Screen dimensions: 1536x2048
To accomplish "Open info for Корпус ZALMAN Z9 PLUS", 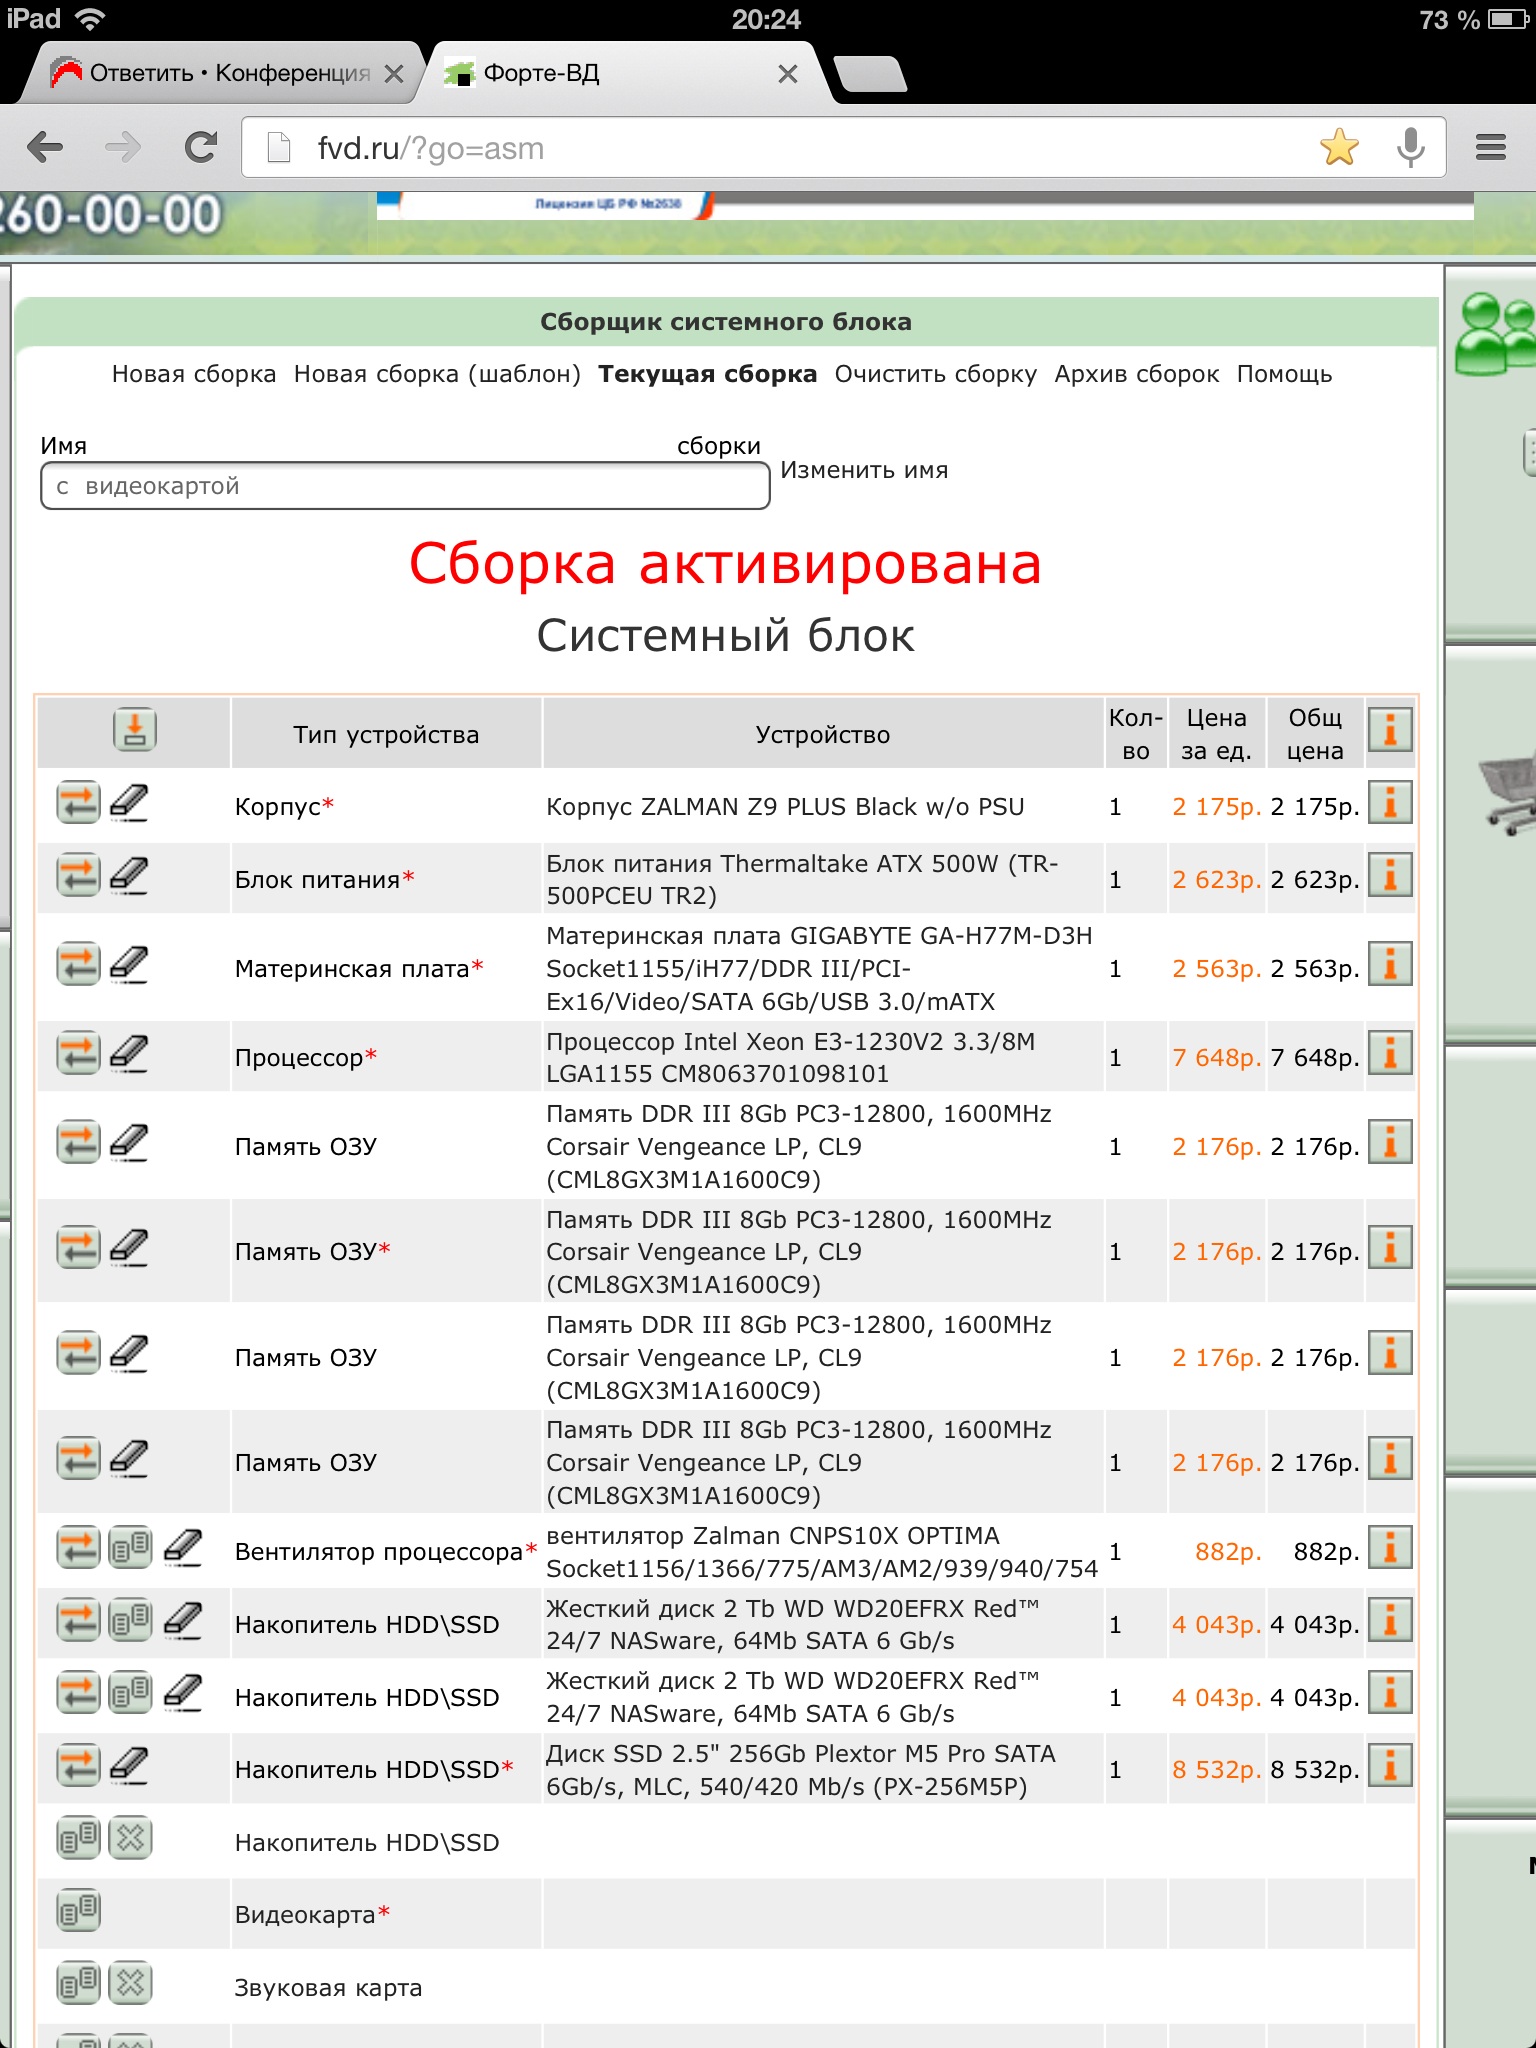I will click(1390, 802).
